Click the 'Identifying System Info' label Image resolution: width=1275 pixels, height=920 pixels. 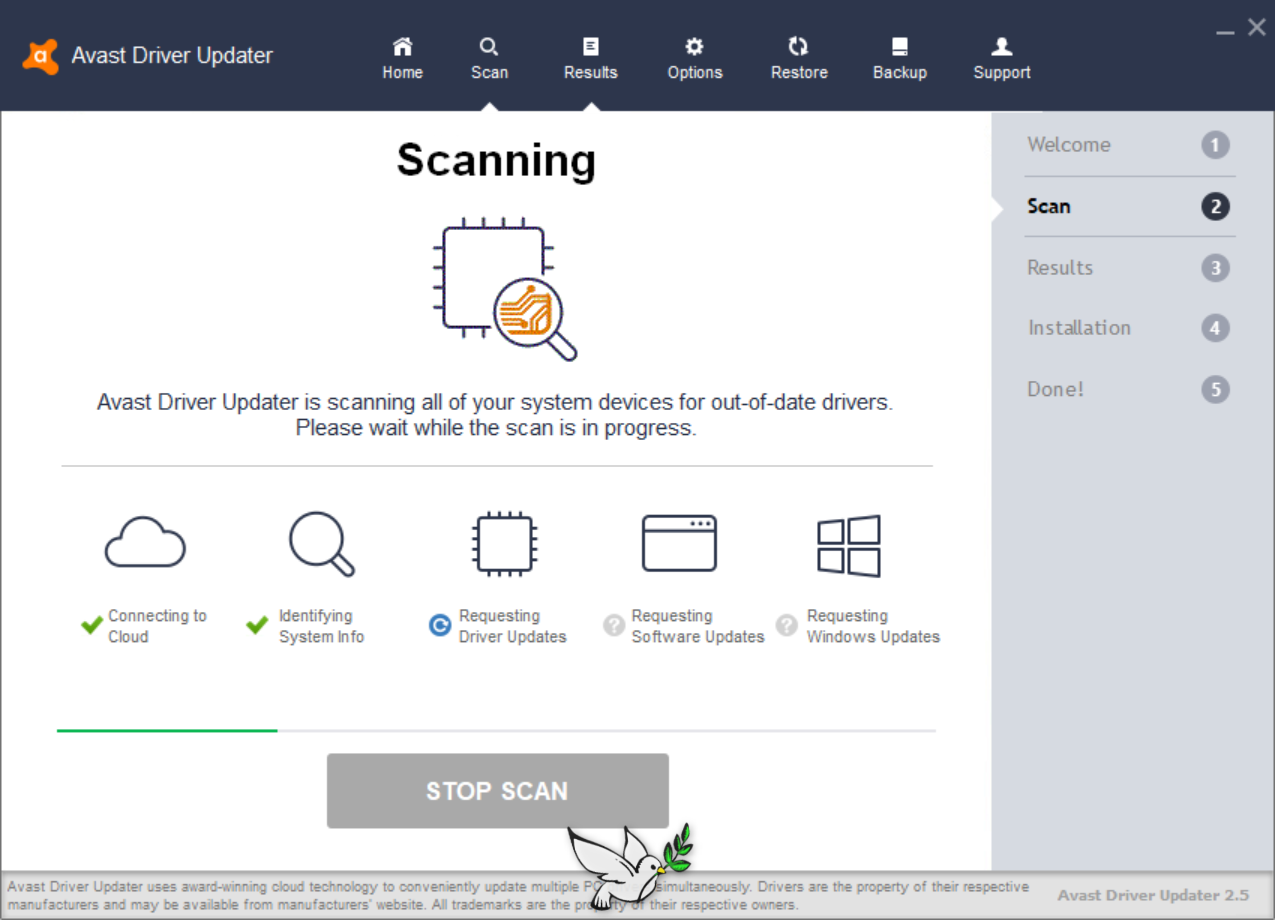pyautogui.click(x=321, y=626)
